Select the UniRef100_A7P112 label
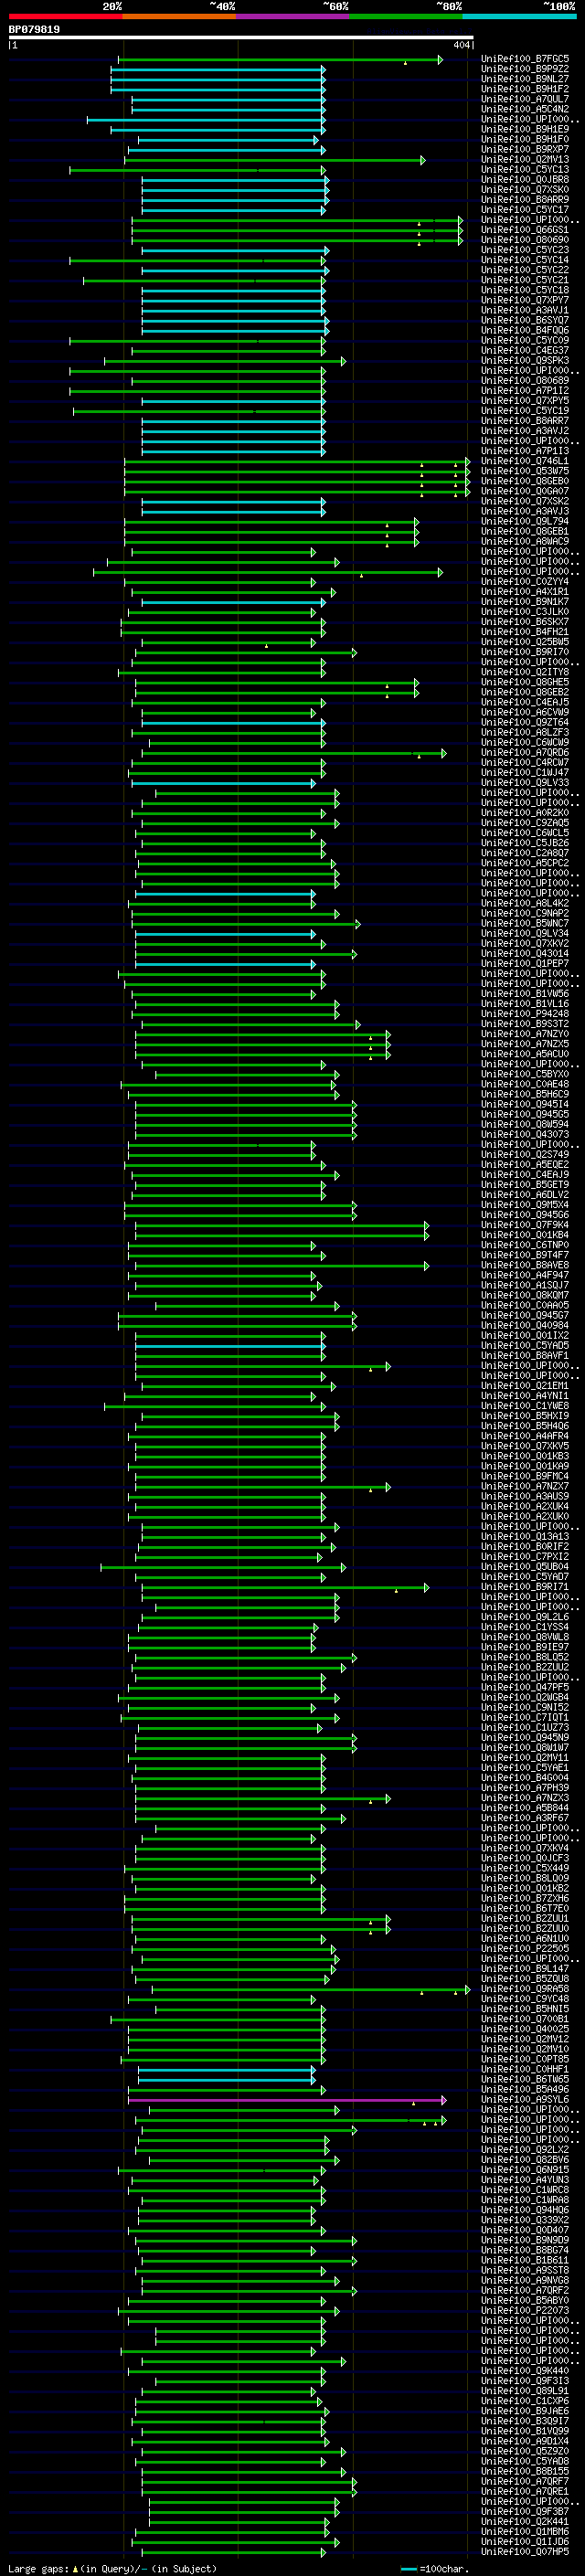 click(x=524, y=391)
